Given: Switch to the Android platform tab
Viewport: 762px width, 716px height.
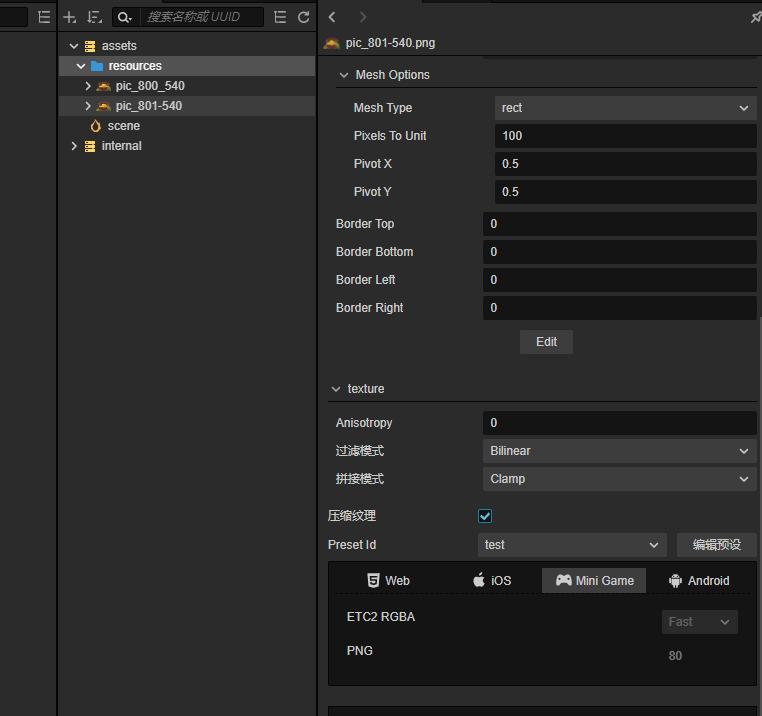Looking at the screenshot, I should coord(699,581).
